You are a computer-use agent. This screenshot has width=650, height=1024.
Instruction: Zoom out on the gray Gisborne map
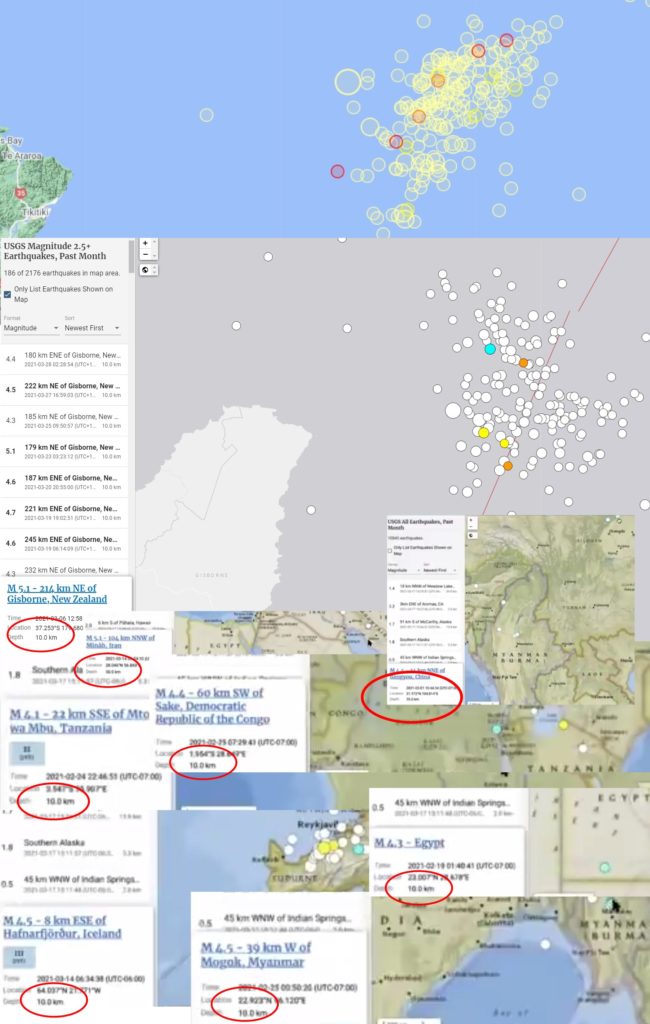click(x=145, y=255)
